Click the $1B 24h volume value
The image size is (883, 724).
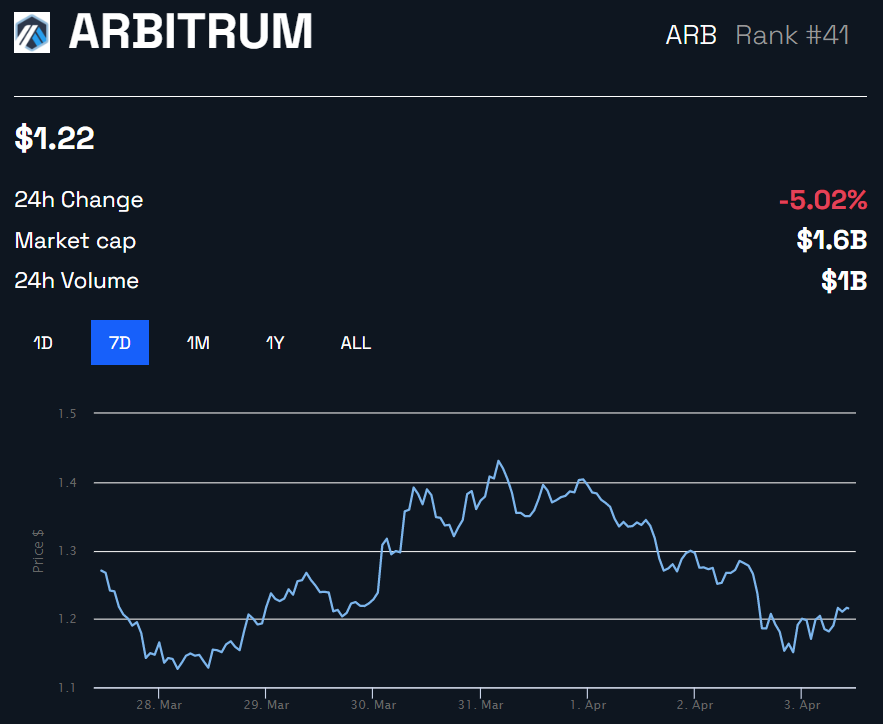844,280
